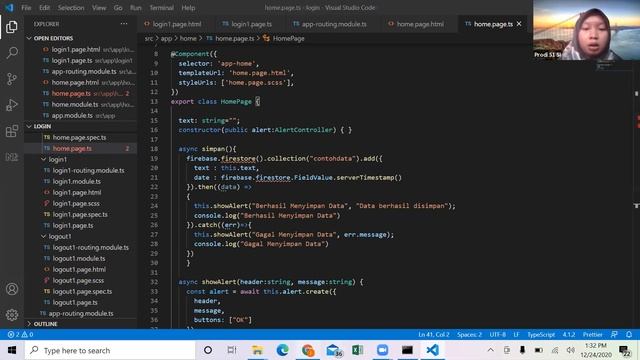Image resolution: width=640 pixels, height=360 pixels.
Task: Click the feedback icon in status bar
Action: pos(614,334)
